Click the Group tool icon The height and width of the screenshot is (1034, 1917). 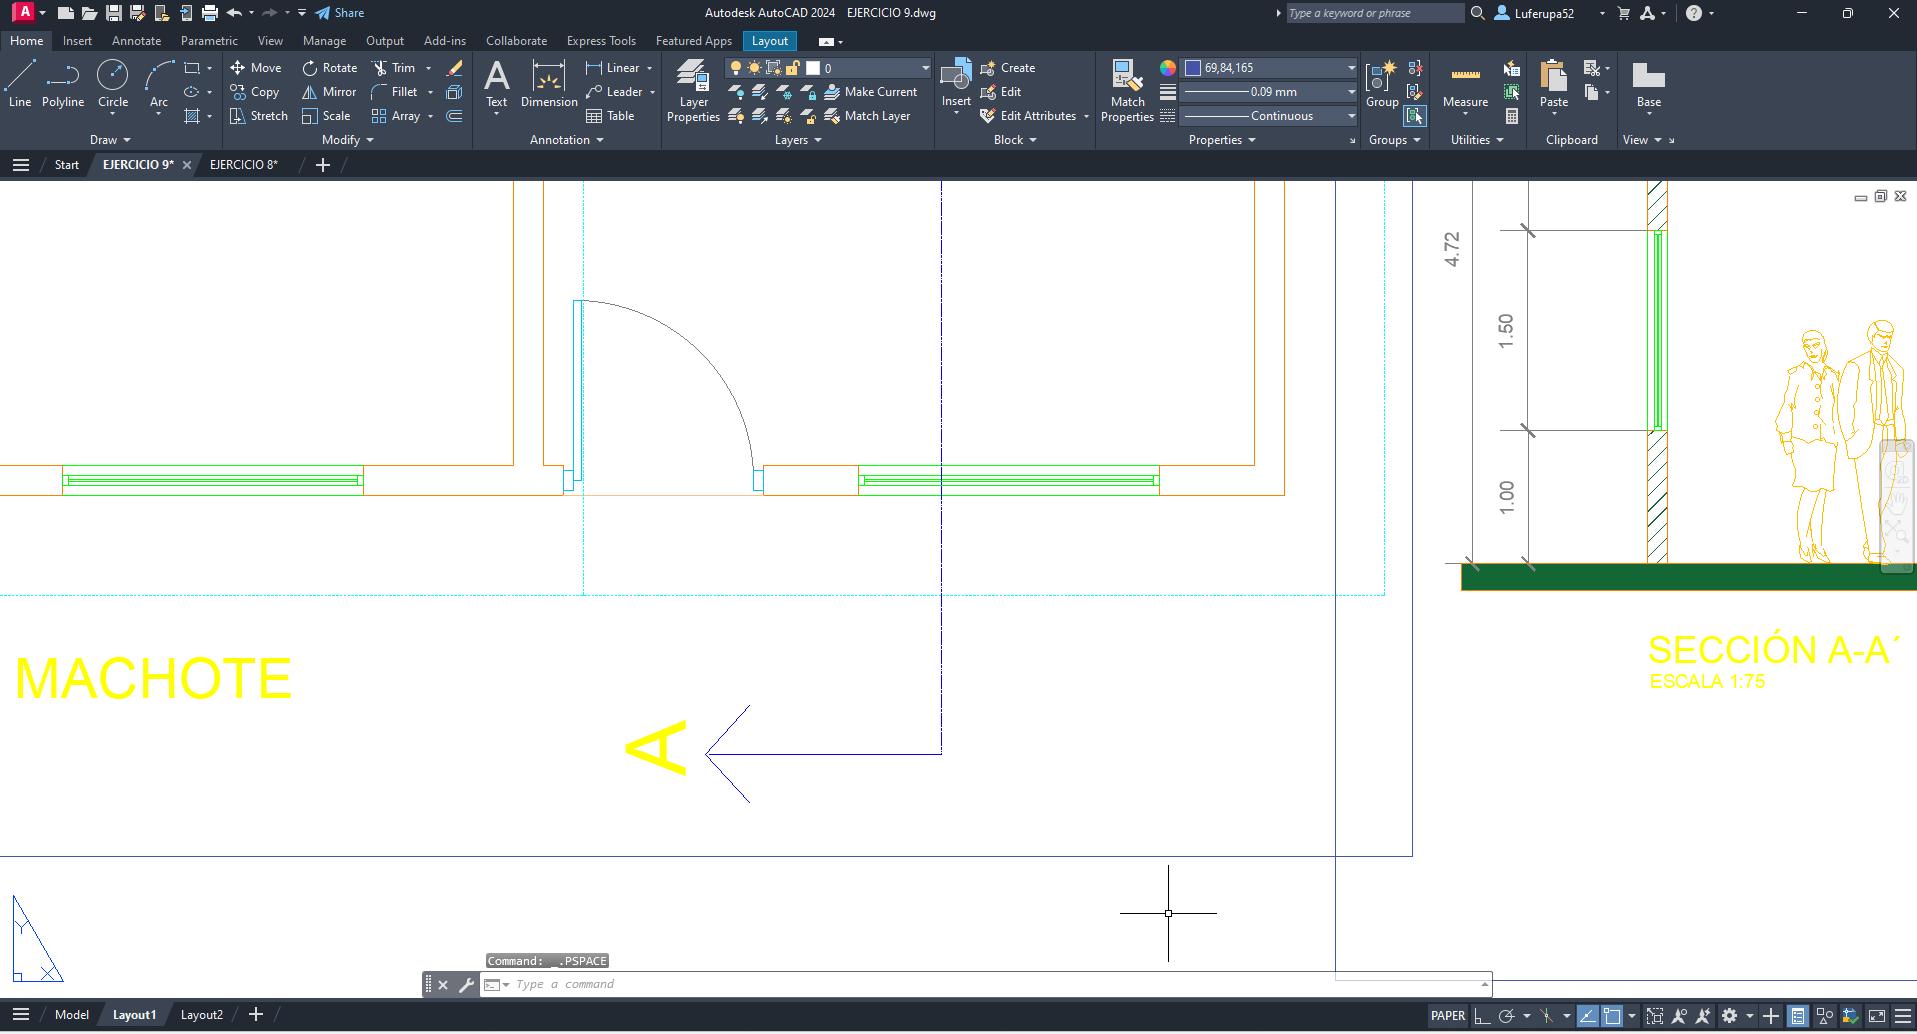pos(1382,84)
